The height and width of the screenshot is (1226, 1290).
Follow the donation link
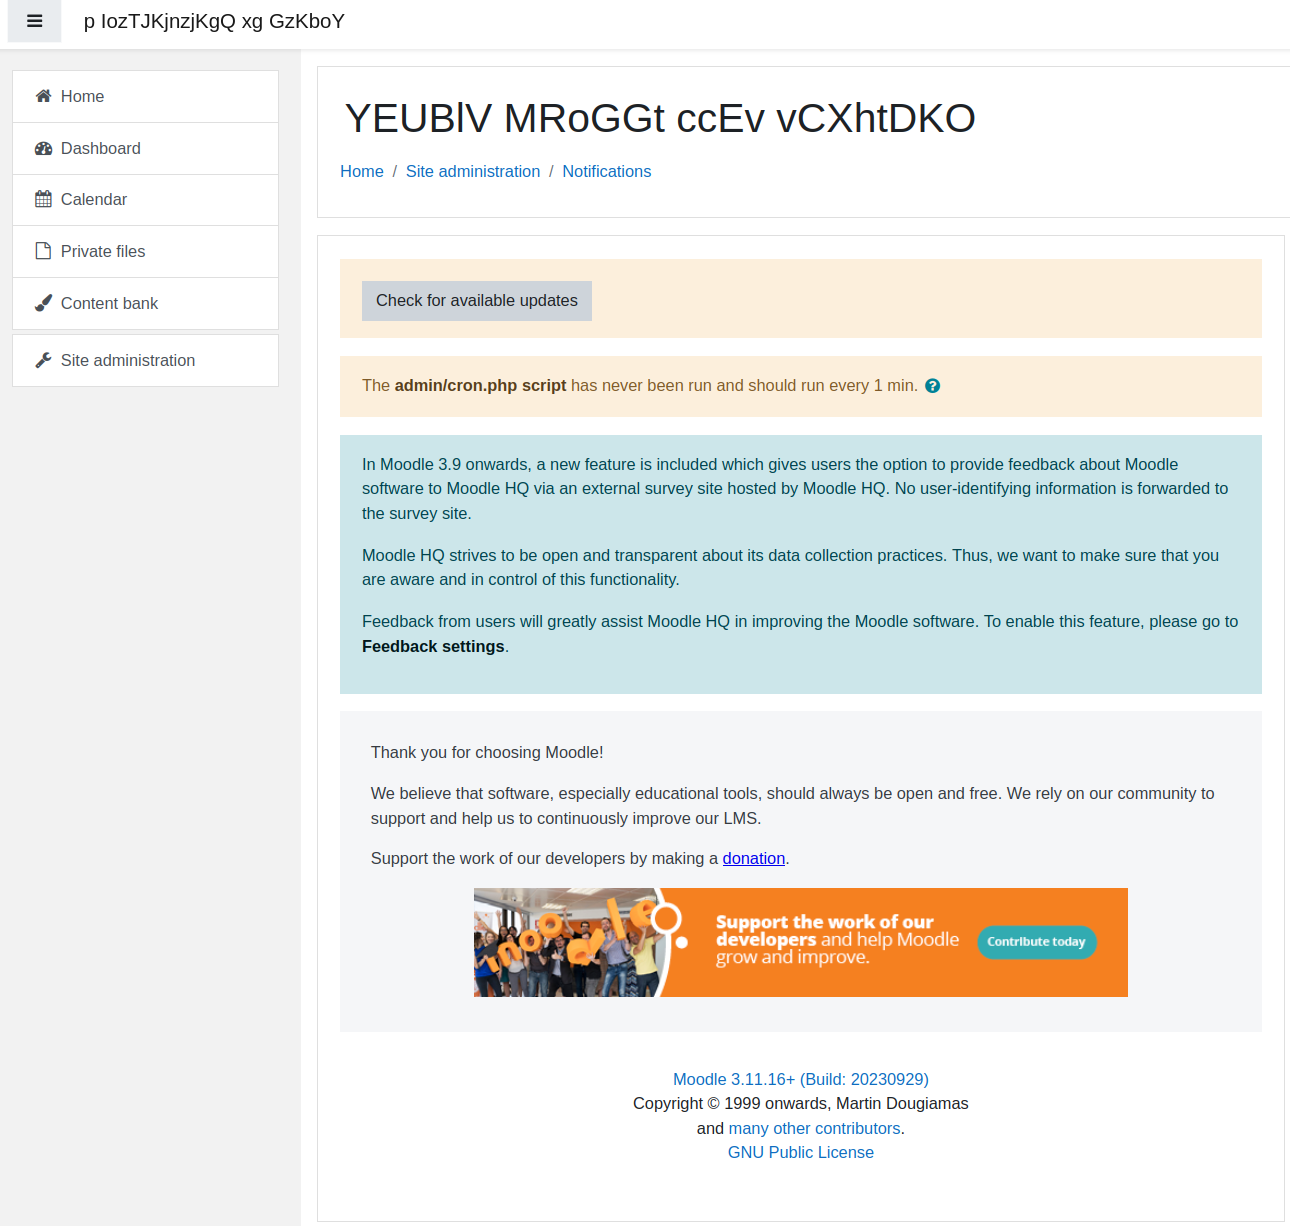point(754,858)
